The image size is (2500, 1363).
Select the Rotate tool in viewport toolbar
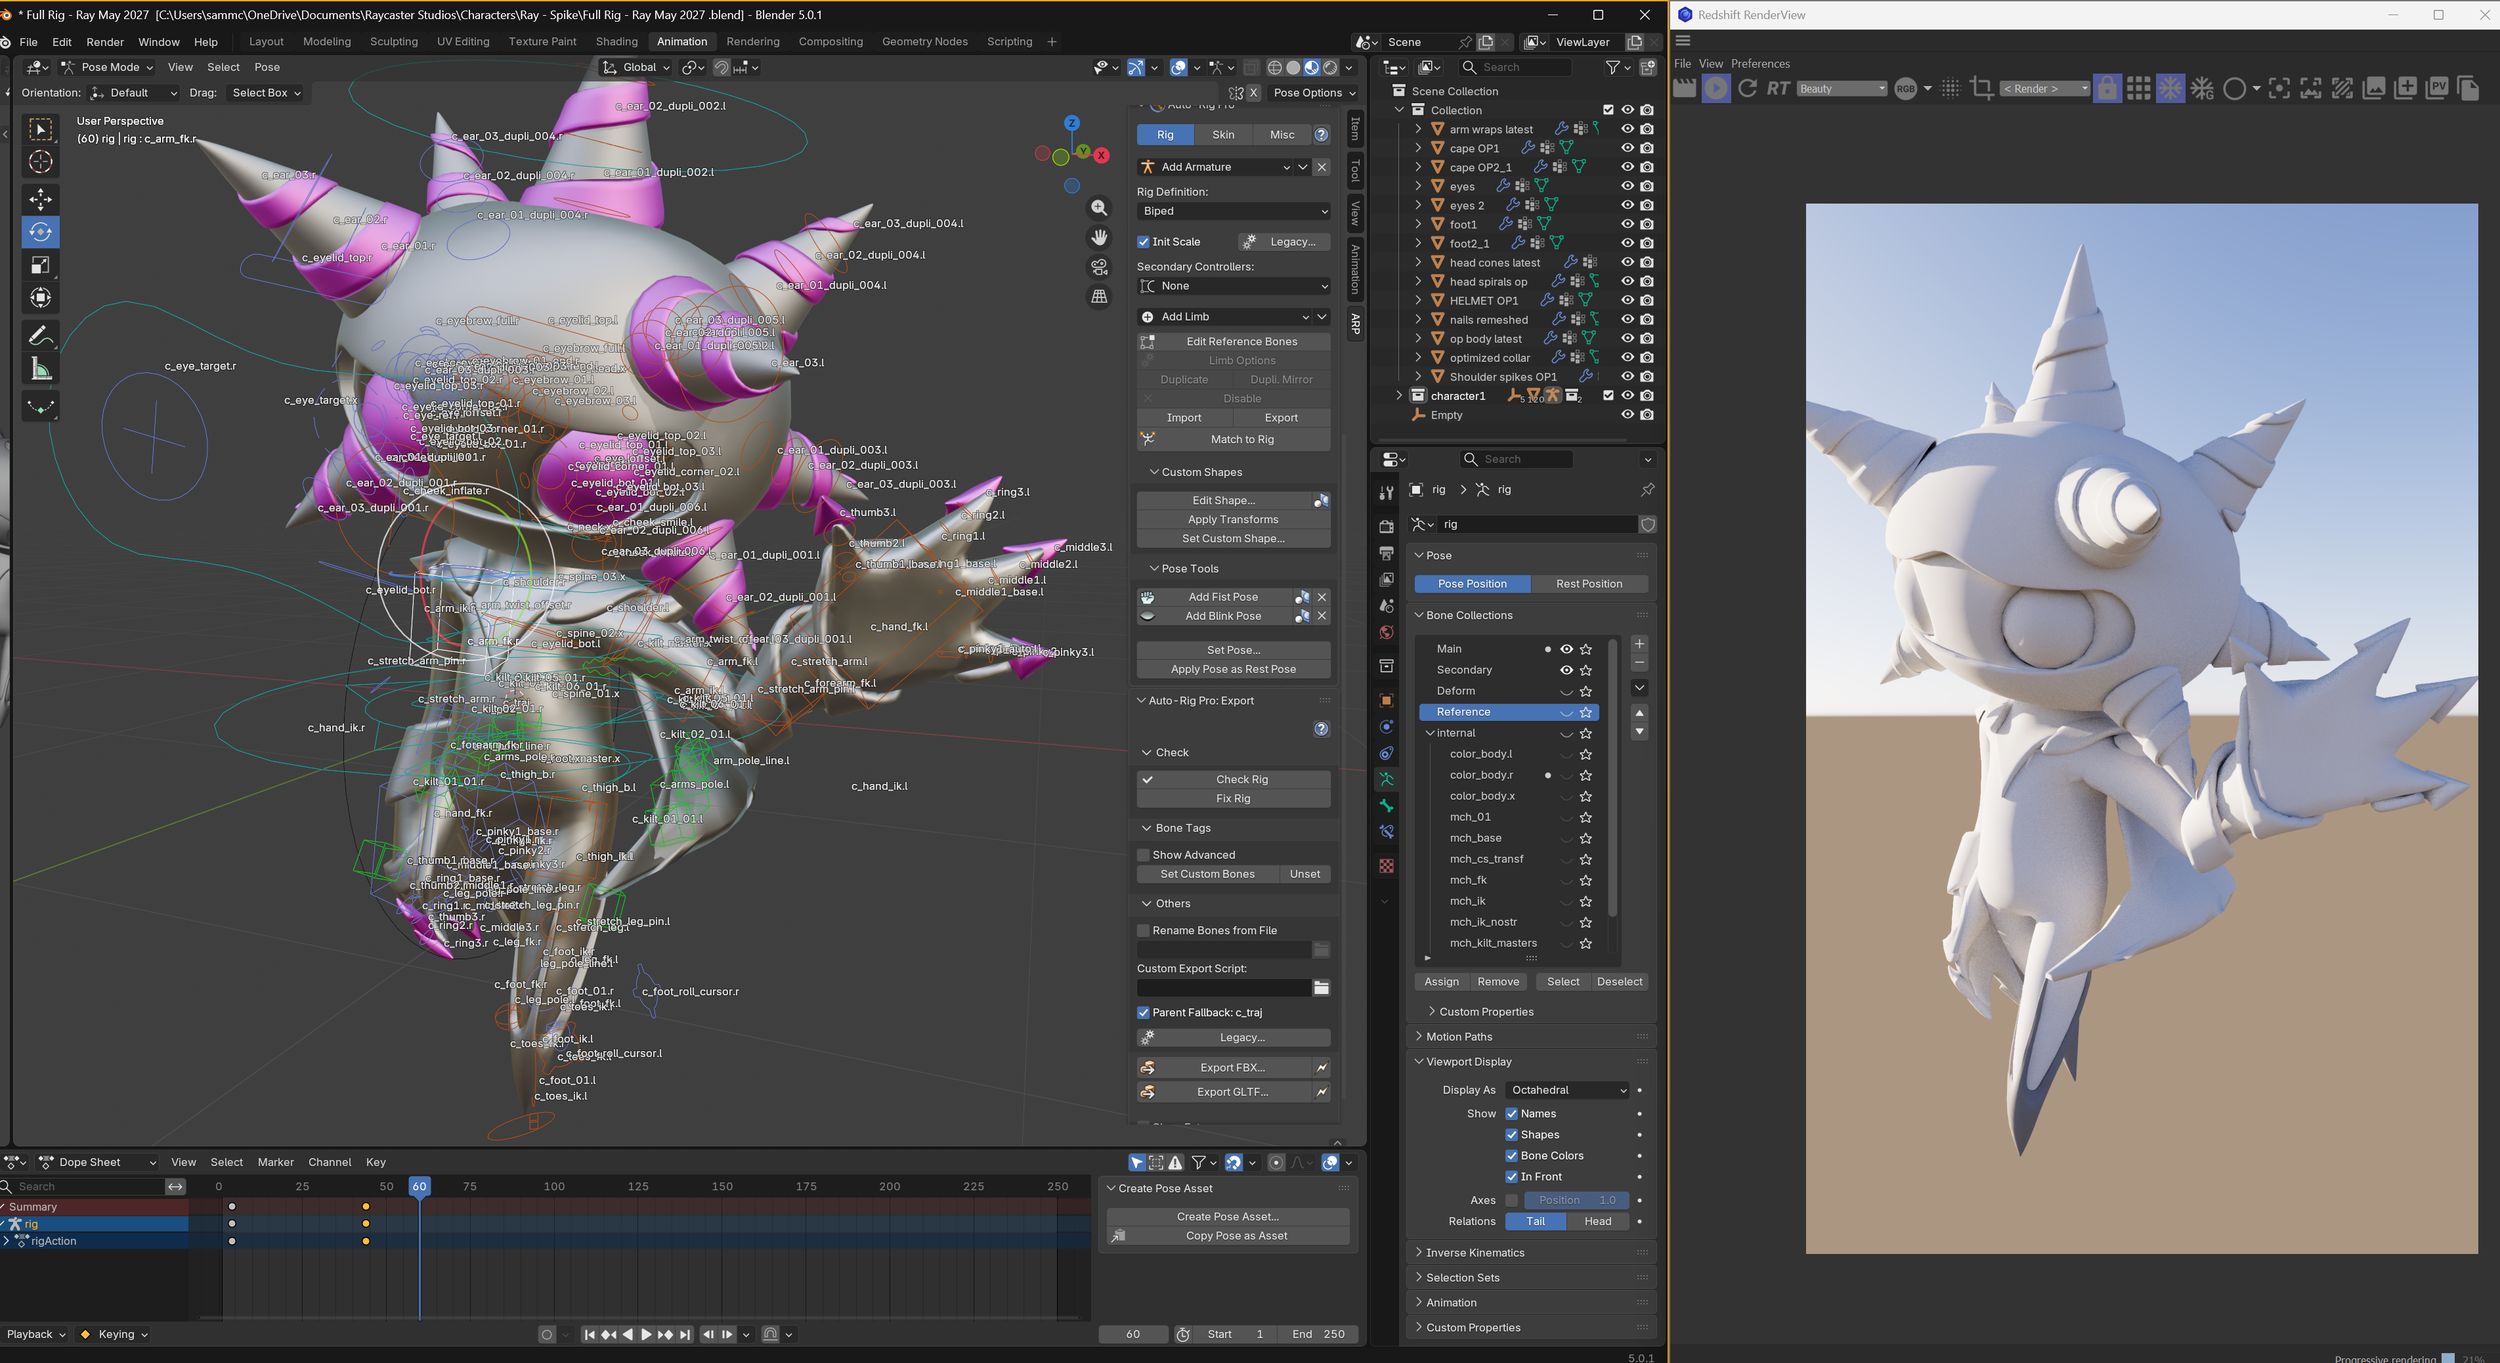pos(40,232)
